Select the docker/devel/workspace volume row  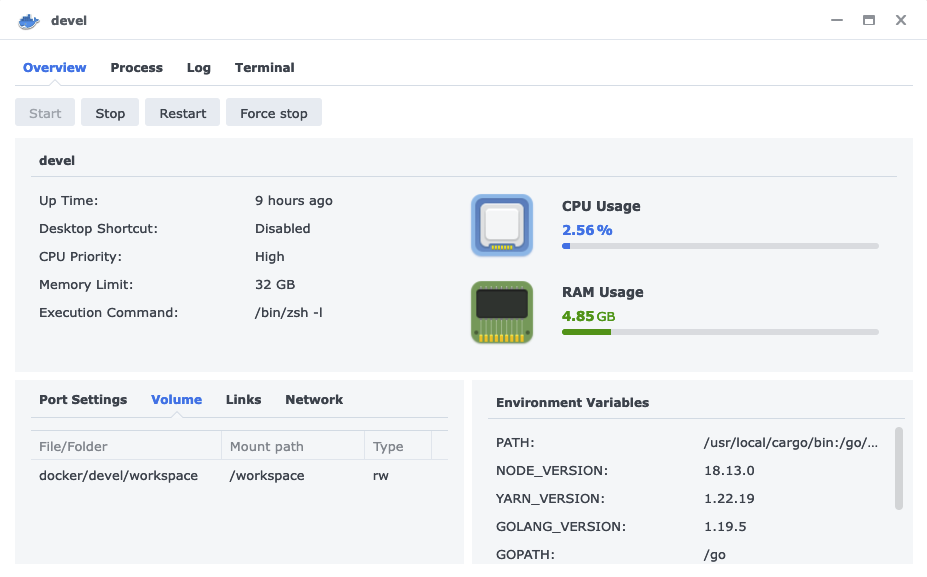click(x=239, y=475)
